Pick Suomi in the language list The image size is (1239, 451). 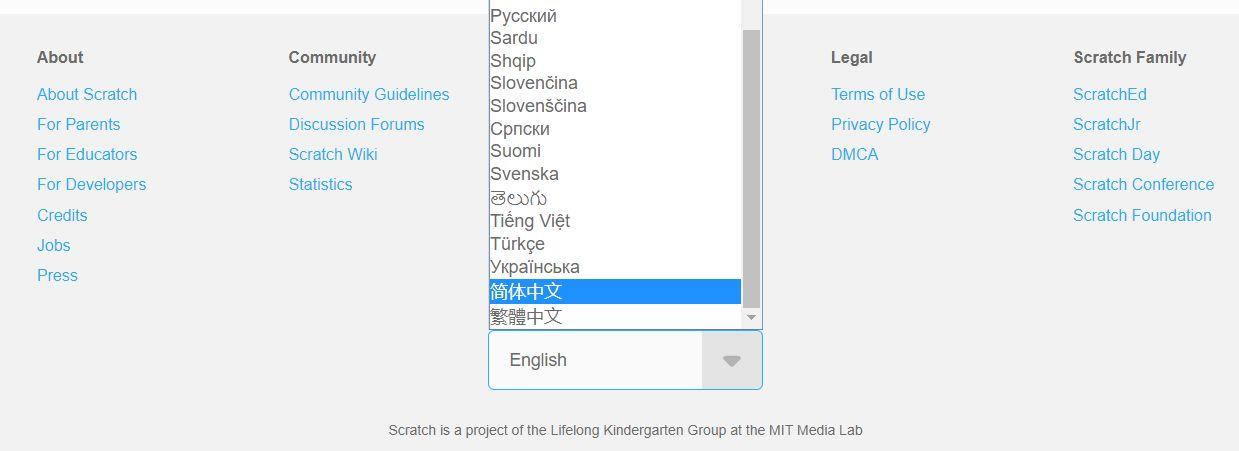515,151
